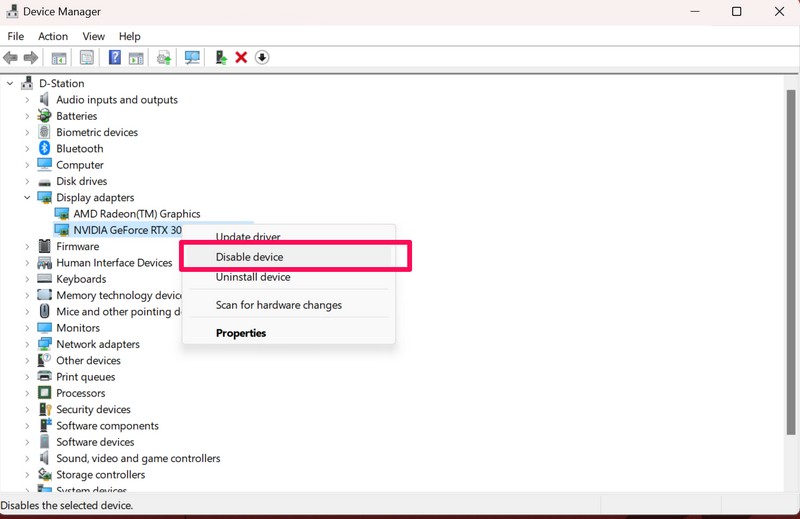Click the Properties sheet toolbar icon
This screenshot has width=800, height=519.
click(87, 58)
